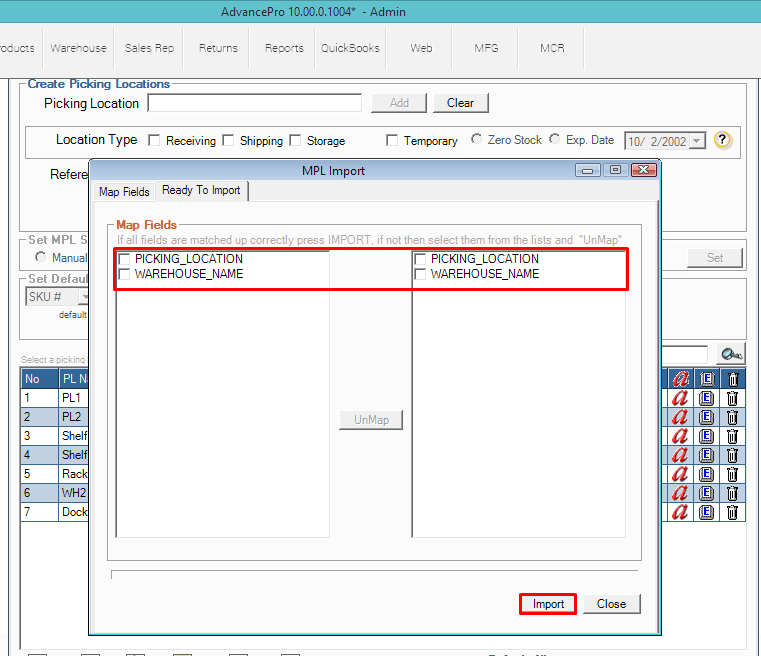761x656 pixels.
Task: Click the Clear button beside Add
Action: coord(460,103)
